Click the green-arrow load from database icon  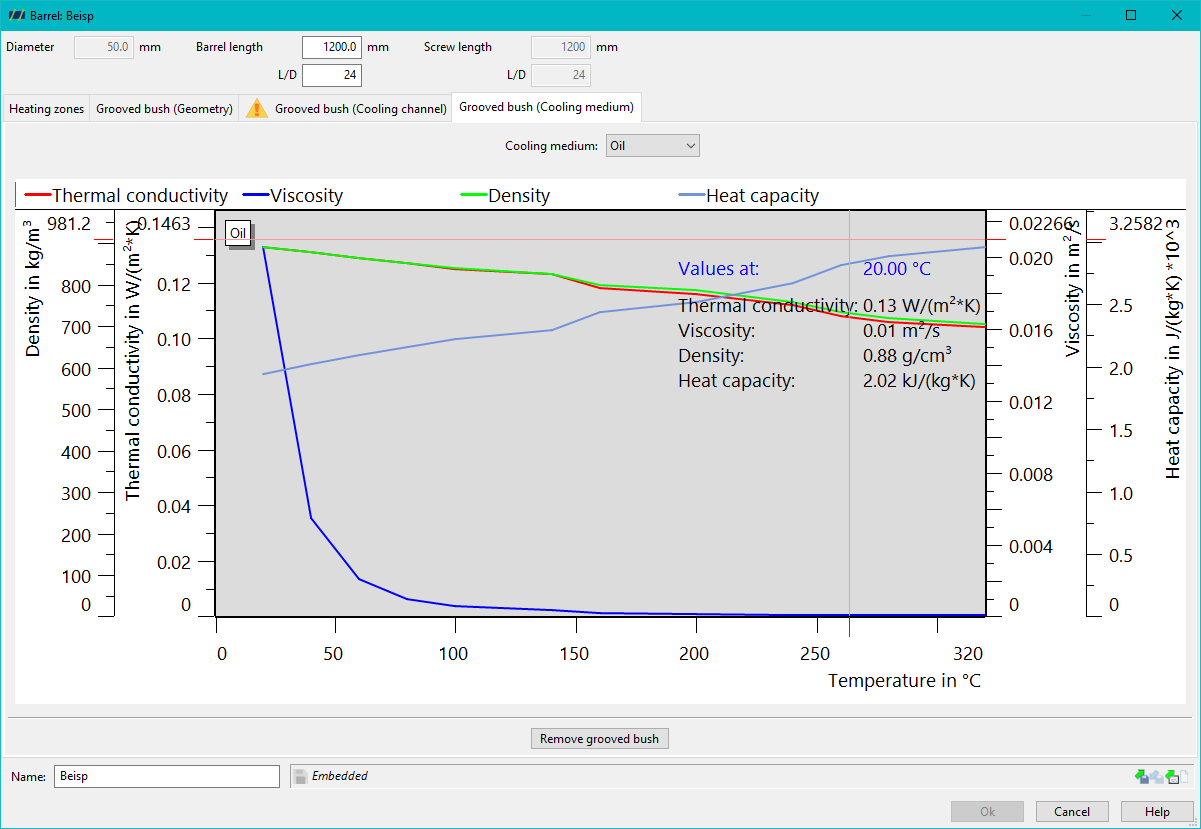coord(1172,776)
